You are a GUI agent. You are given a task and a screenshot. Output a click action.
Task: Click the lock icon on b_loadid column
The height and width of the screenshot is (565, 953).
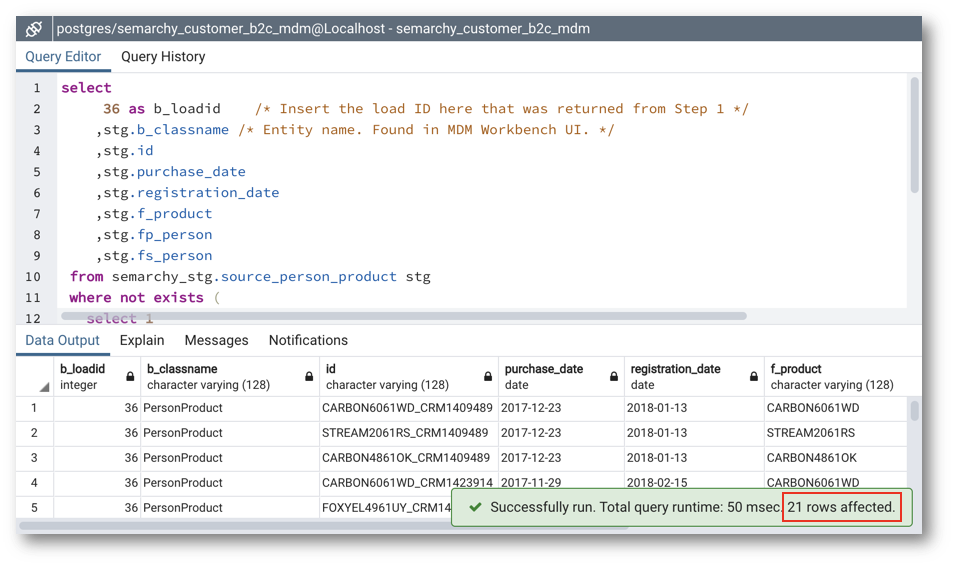click(x=130, y=377)
